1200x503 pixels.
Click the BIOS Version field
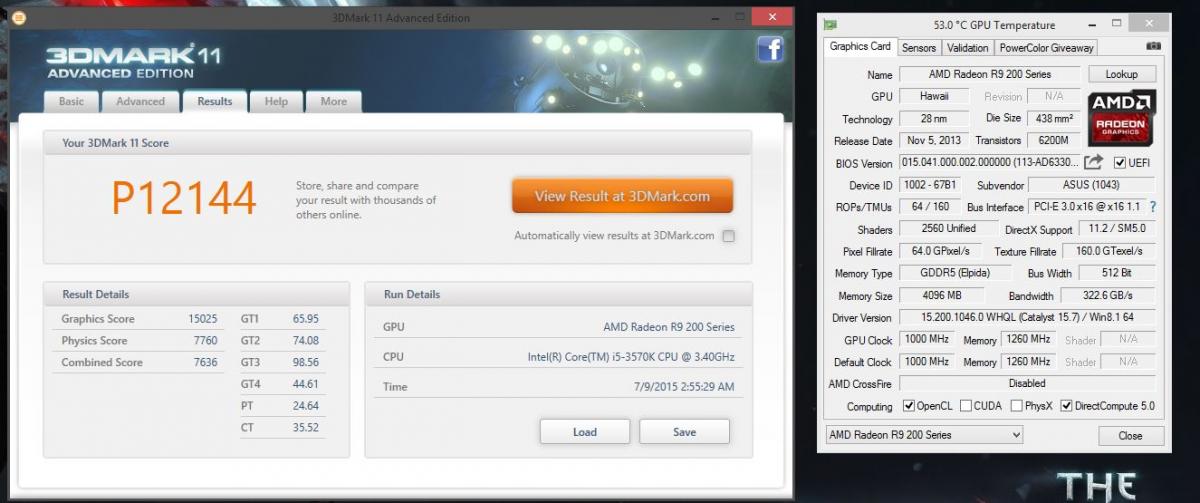click(x=990, y=163)
